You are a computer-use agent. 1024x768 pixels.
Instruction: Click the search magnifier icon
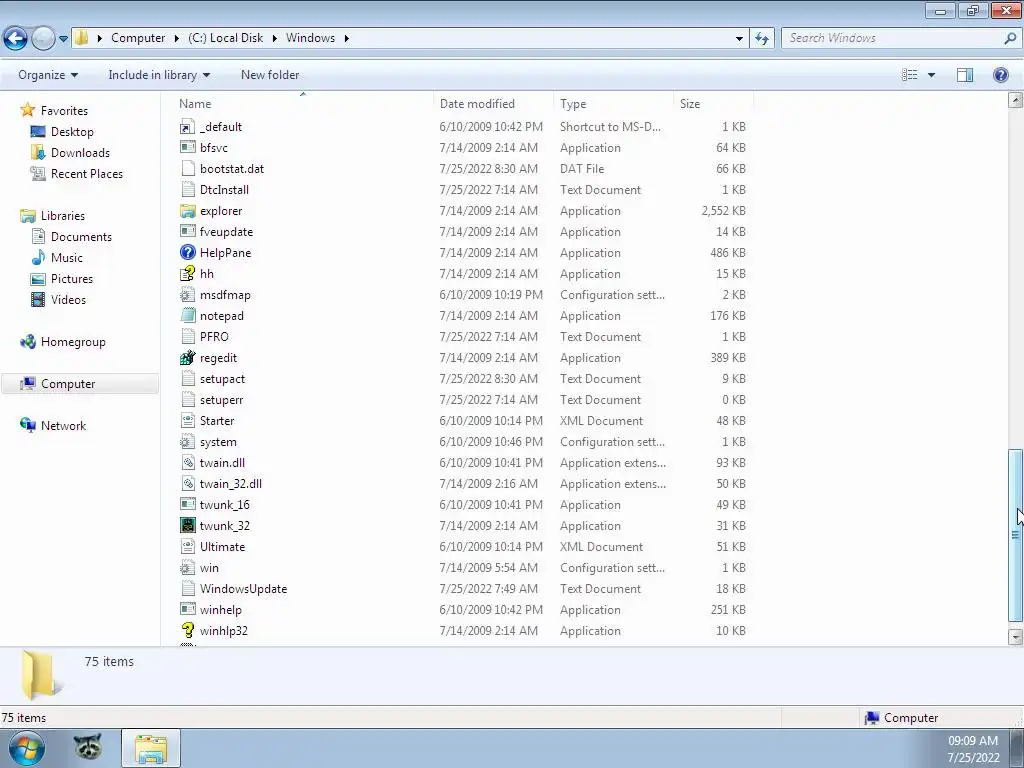[1010, 39]
